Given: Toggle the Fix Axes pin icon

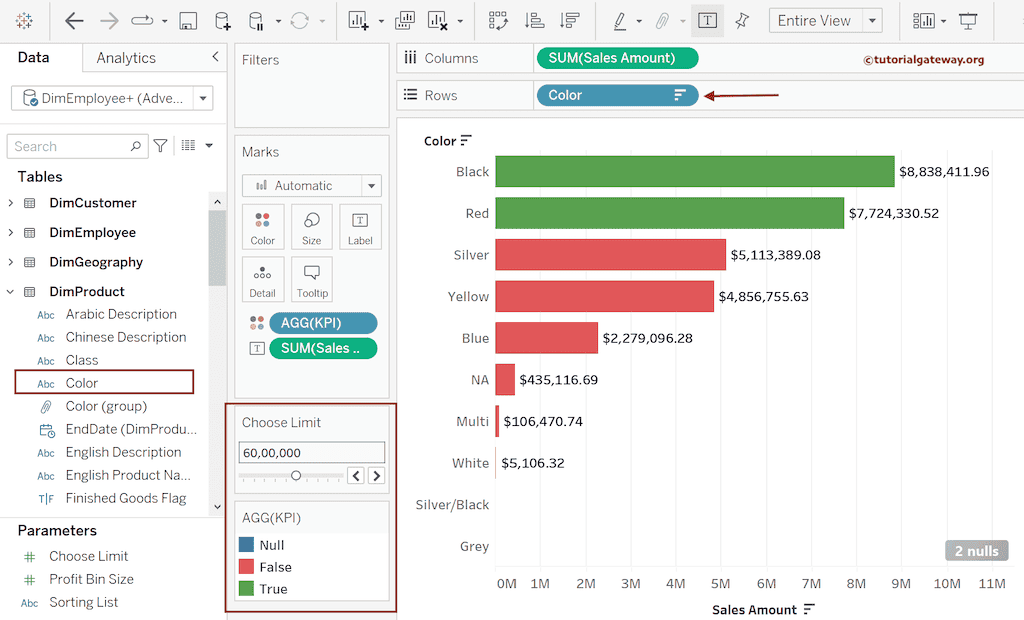Looking at the screenshot, I should click(x=741, y=20).
